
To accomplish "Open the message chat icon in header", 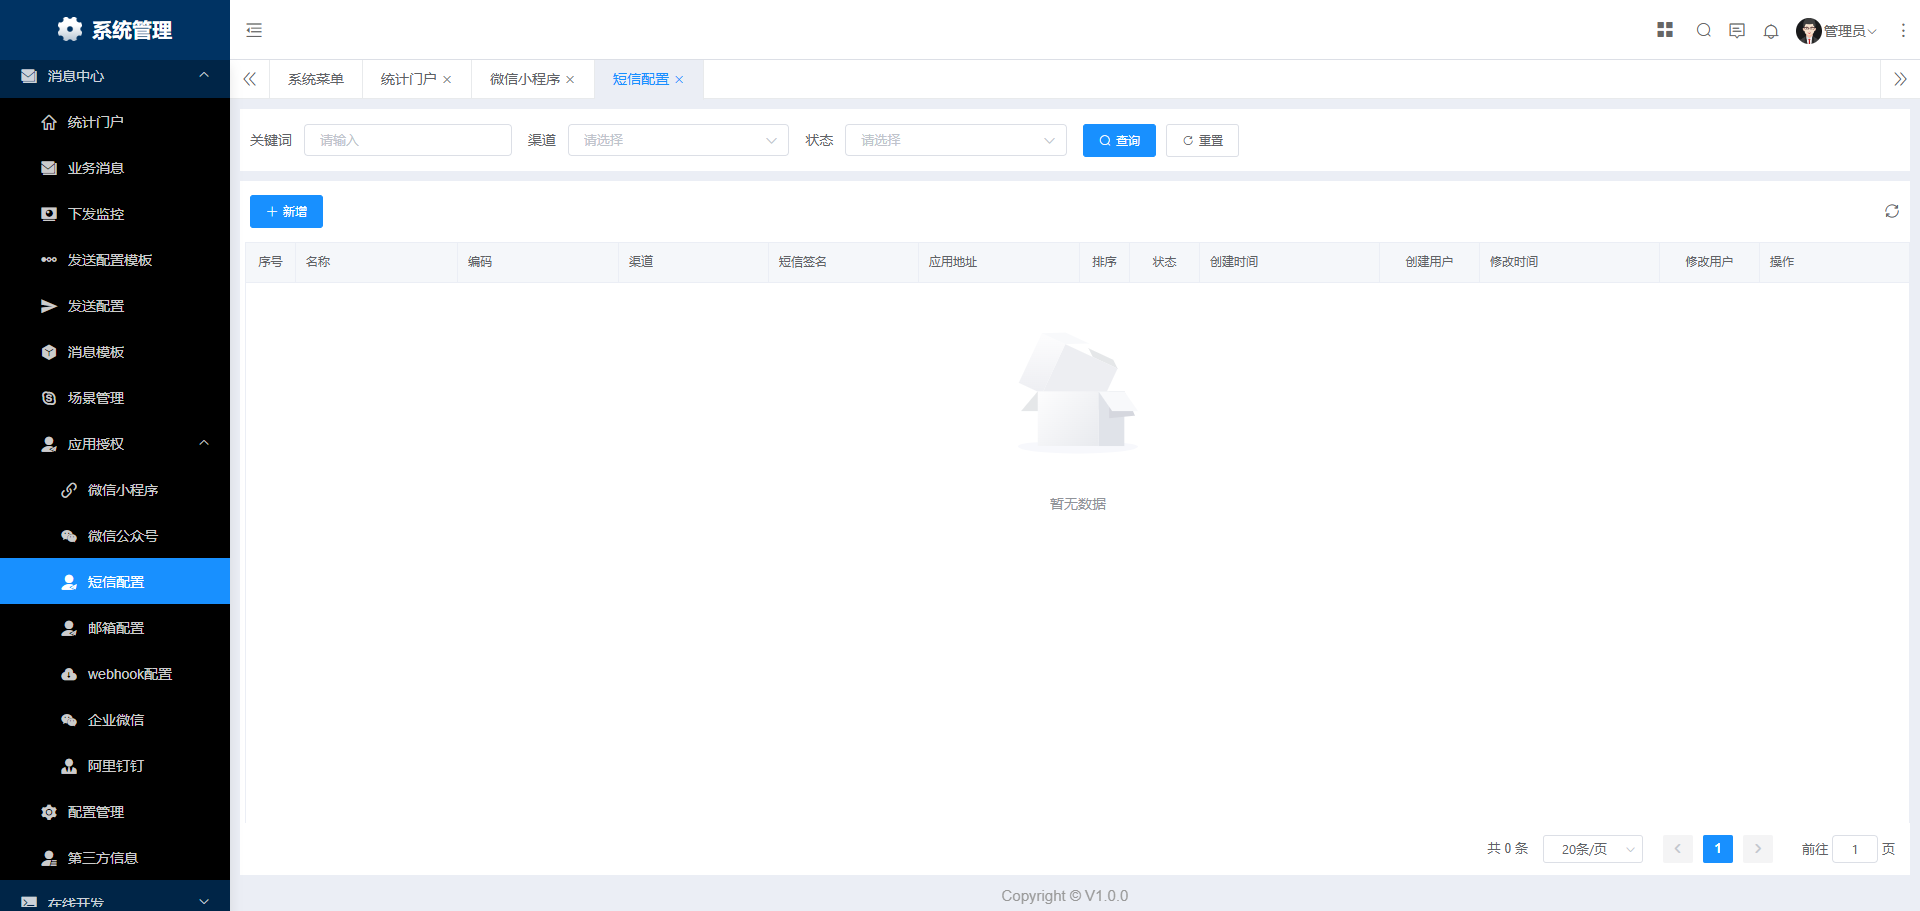I will click(1737, 31).
